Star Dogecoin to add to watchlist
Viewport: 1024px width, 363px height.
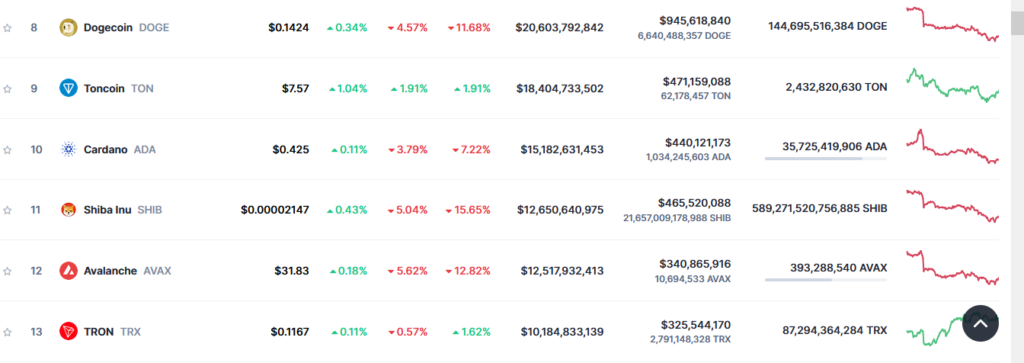coord(7,28)
